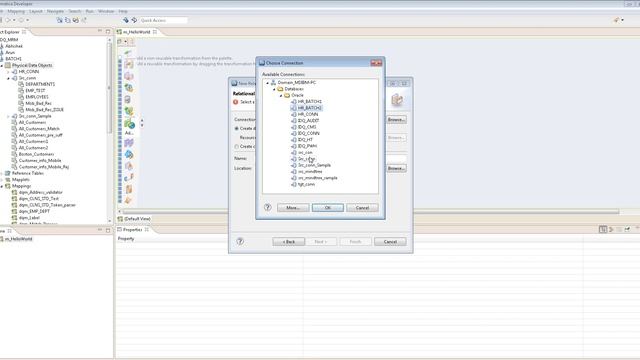
Task: Click the wizard's bottom Cancel button
Action: tap(390, 242)
